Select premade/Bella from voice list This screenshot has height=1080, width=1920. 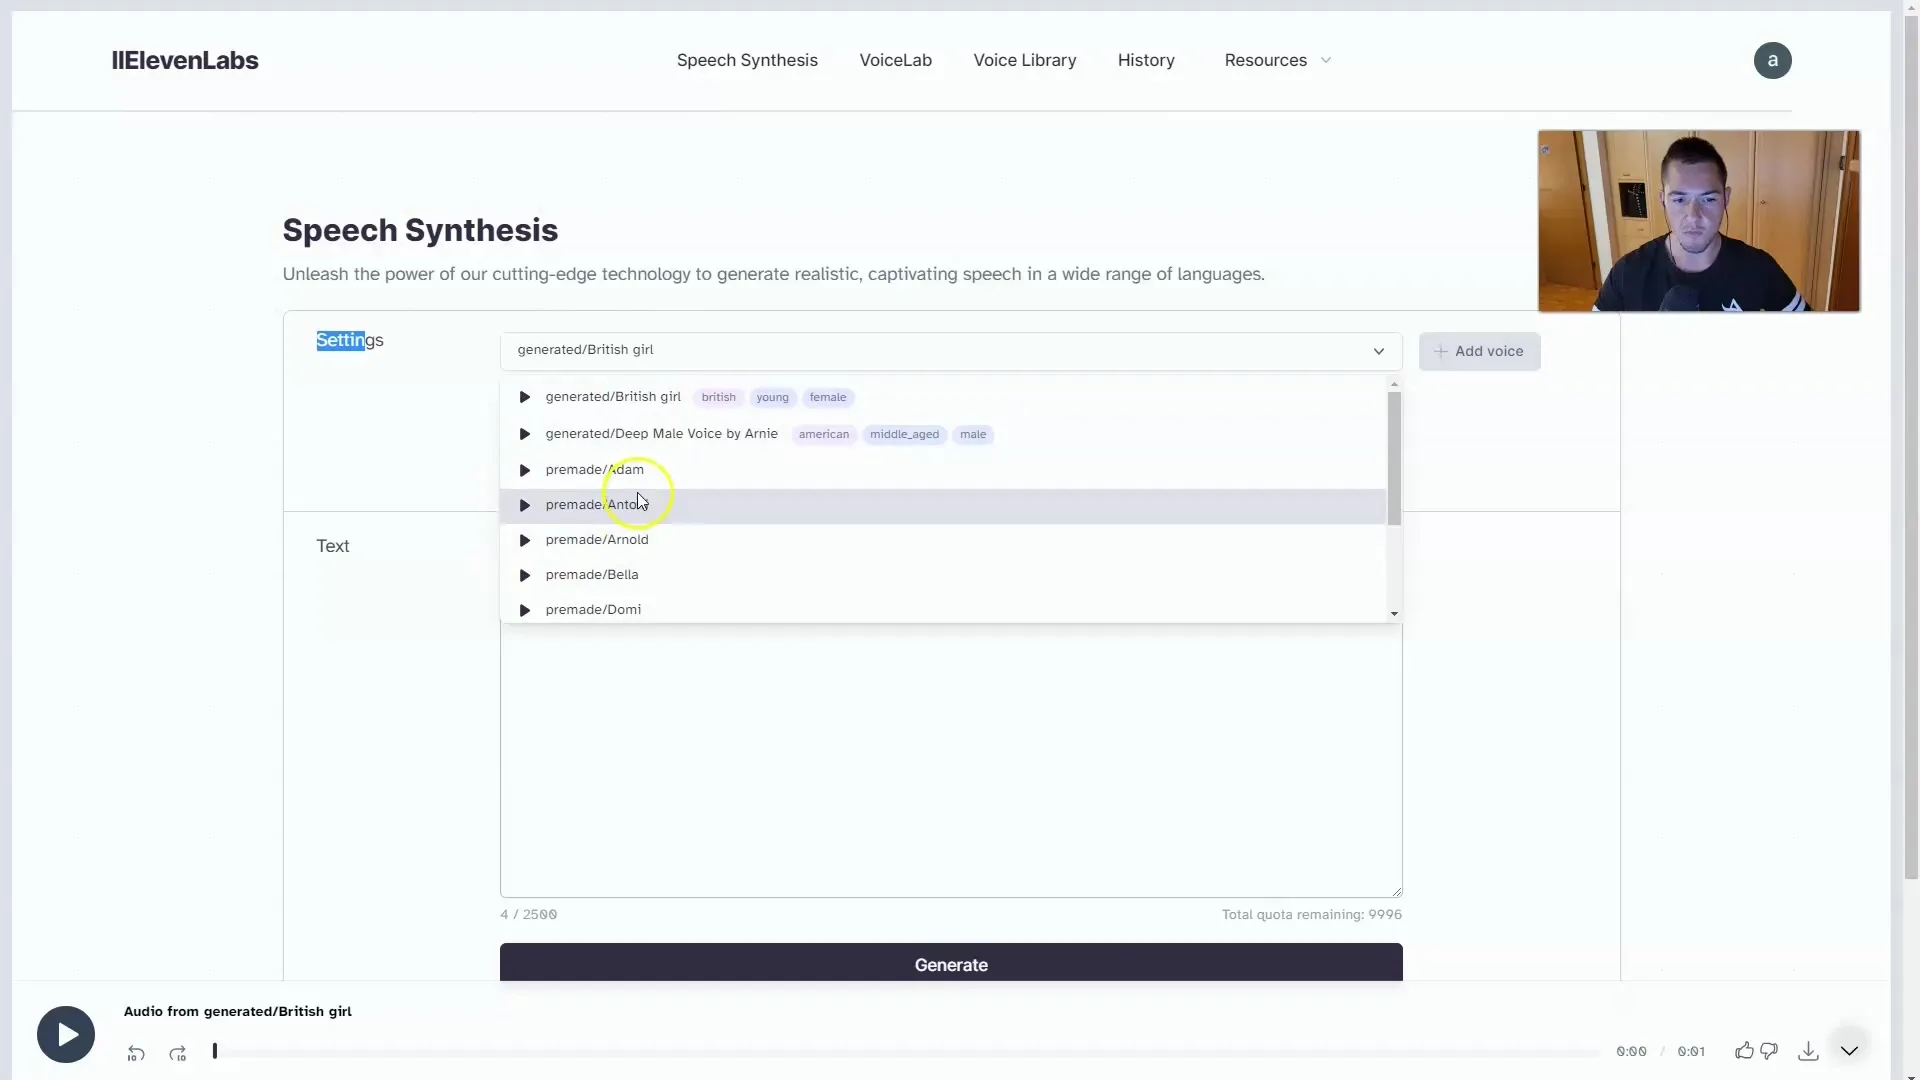(591, 574)
